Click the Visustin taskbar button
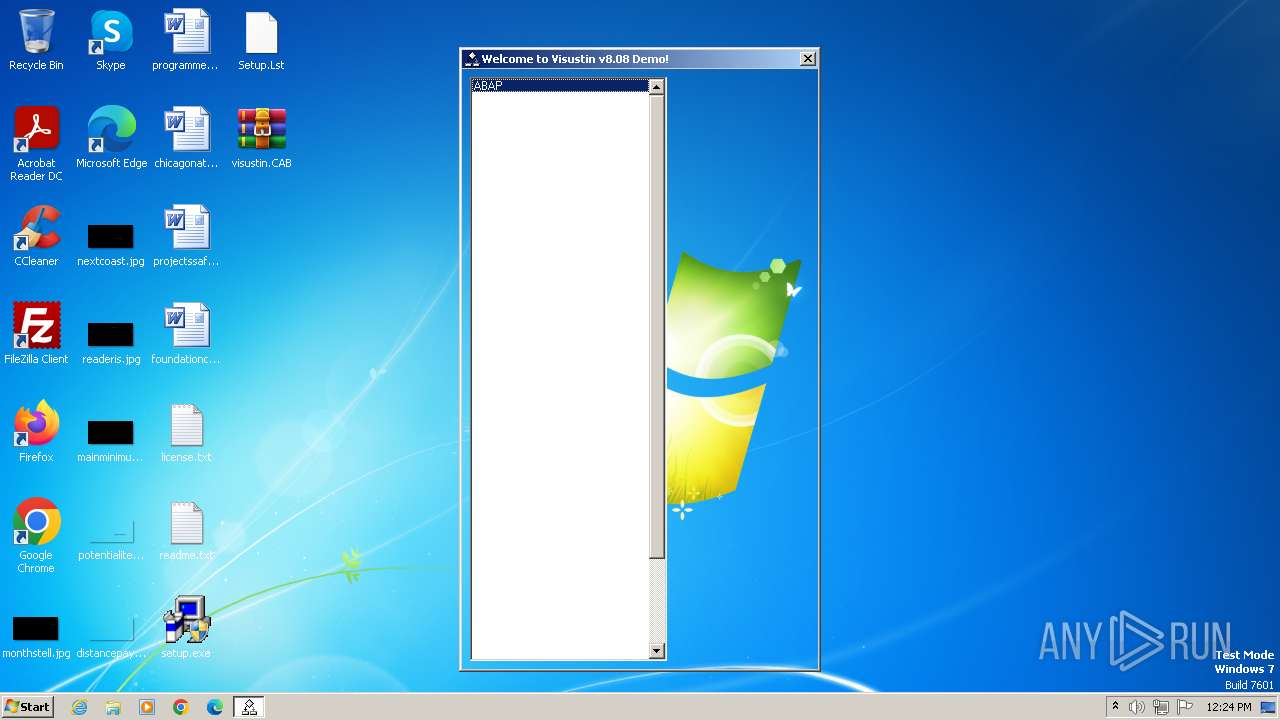Screen dimensions: 1280x720 click(249, 707)
